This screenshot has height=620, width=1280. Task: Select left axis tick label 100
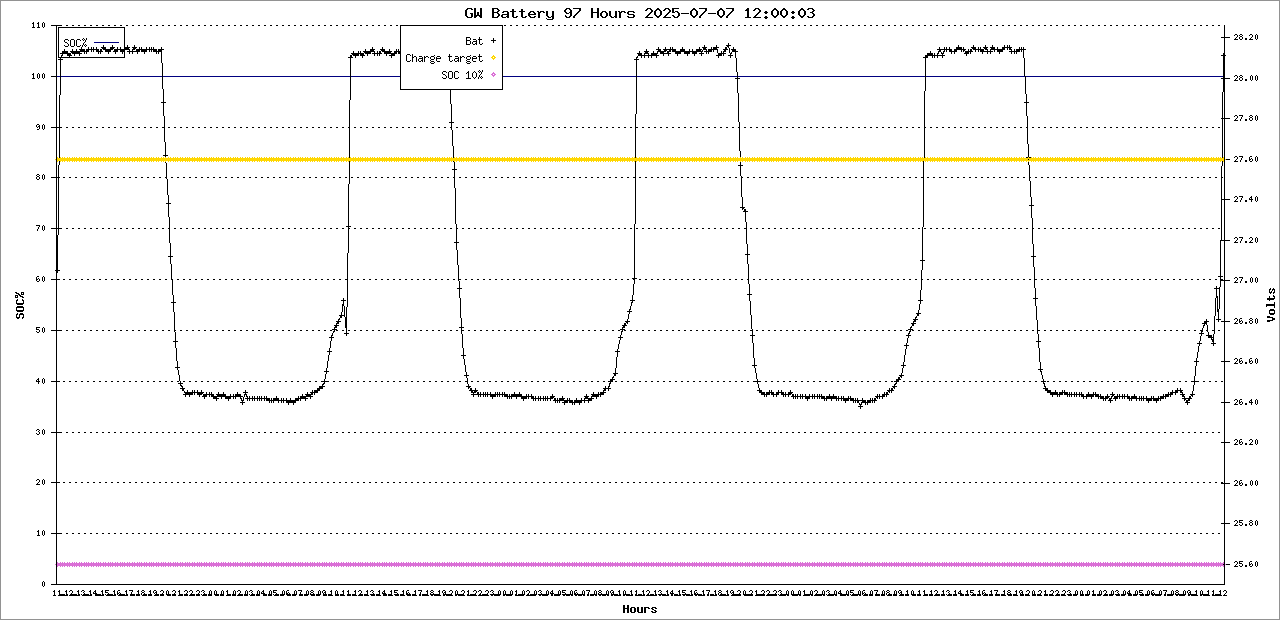(x=40, y=76)
